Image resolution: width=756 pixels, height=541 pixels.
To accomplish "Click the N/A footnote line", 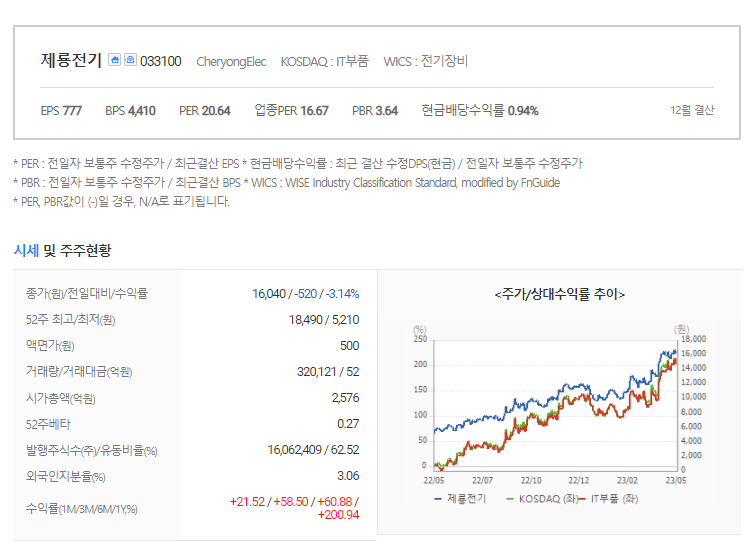I will 122,202.
